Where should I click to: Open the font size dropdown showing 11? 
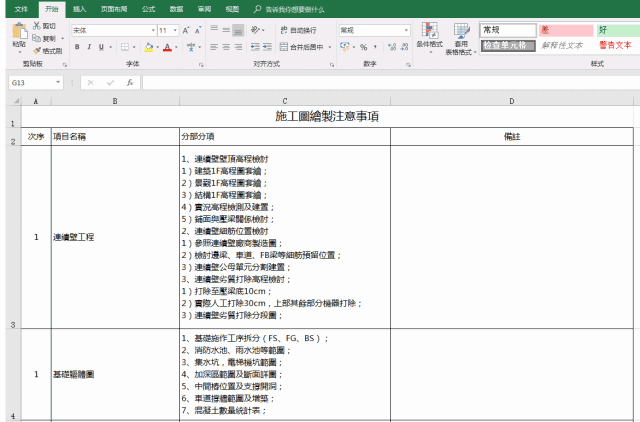tap(175, 30)
